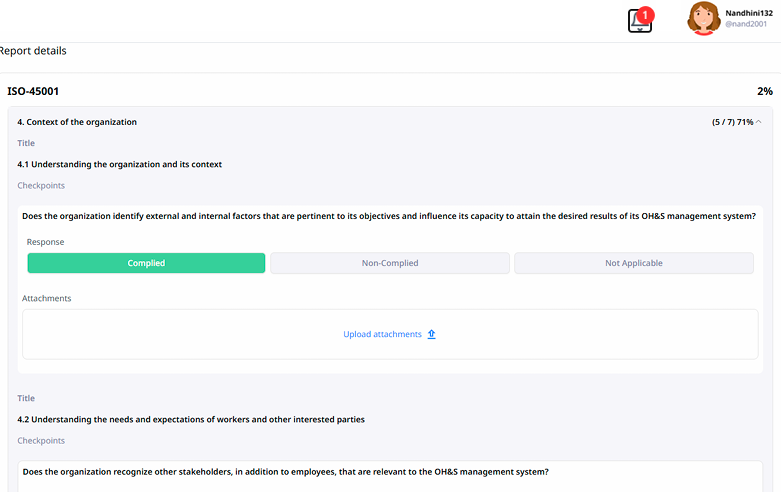Select the 4.2 Understanding the needs title
This screenshot has height=492, width=781.
pyautogui.click(x=190, y=419)
